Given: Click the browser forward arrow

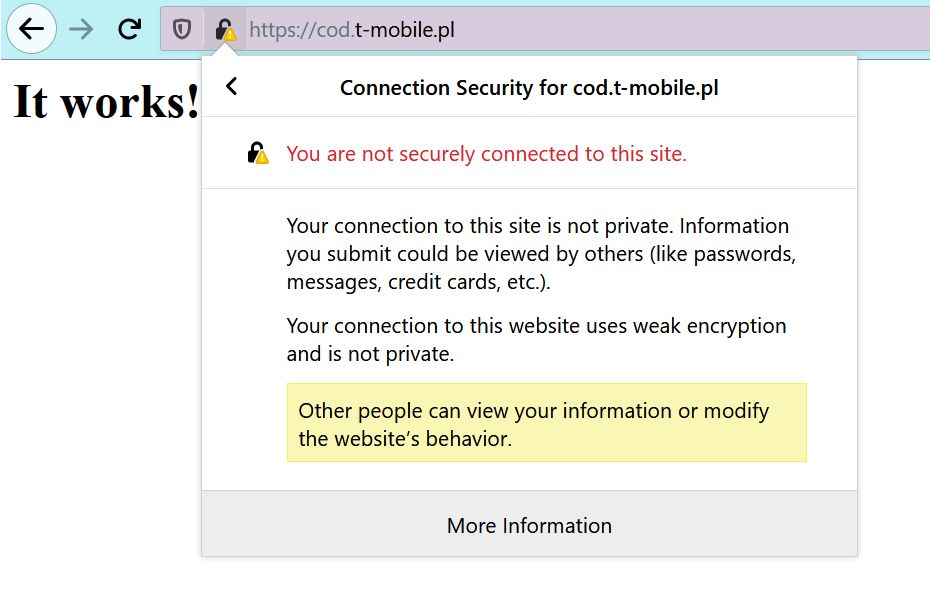Looking at the screenshot, I should tap(81, 29).
